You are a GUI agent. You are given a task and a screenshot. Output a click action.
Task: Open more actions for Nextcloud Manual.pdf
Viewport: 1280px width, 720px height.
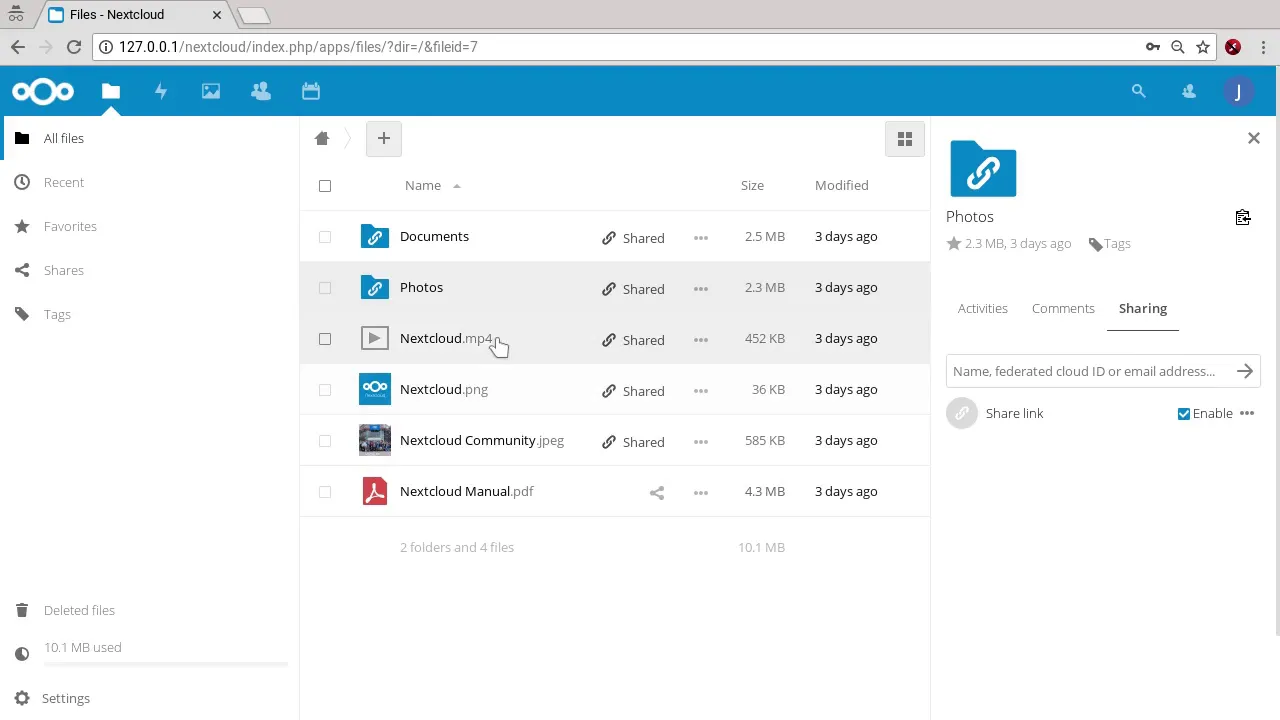[x=701, y=493]
